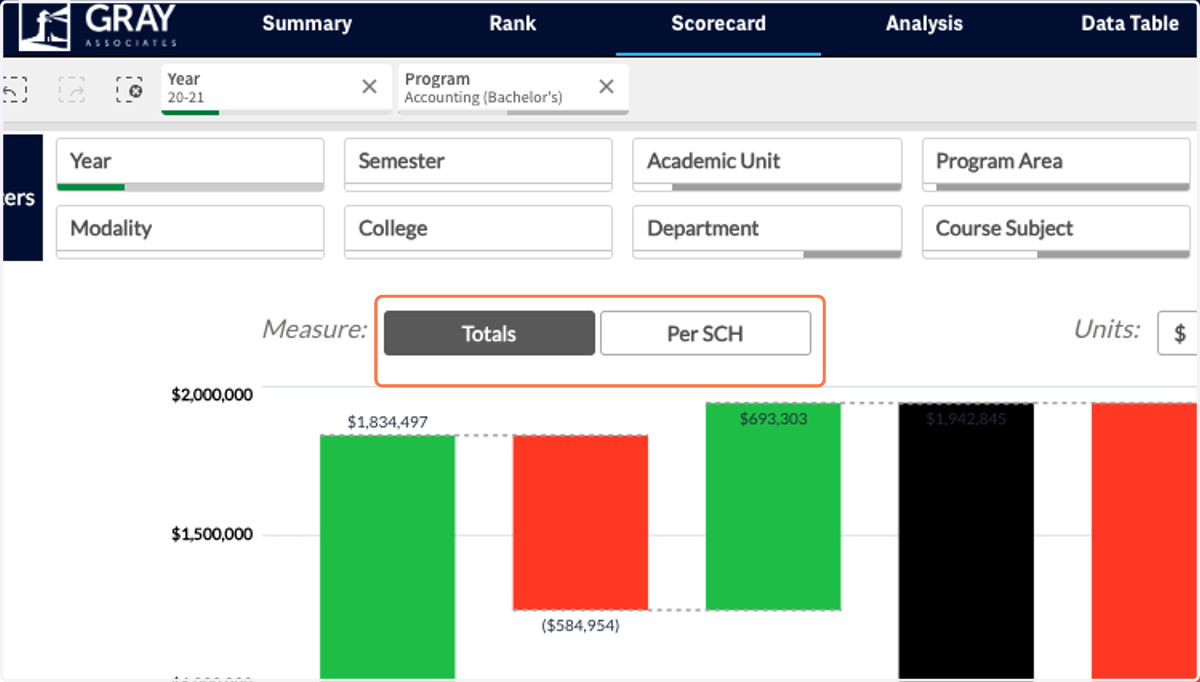This screenshot has width=1200, height=682.
Task: Click the Measure: label
Action: coord(314,329)
